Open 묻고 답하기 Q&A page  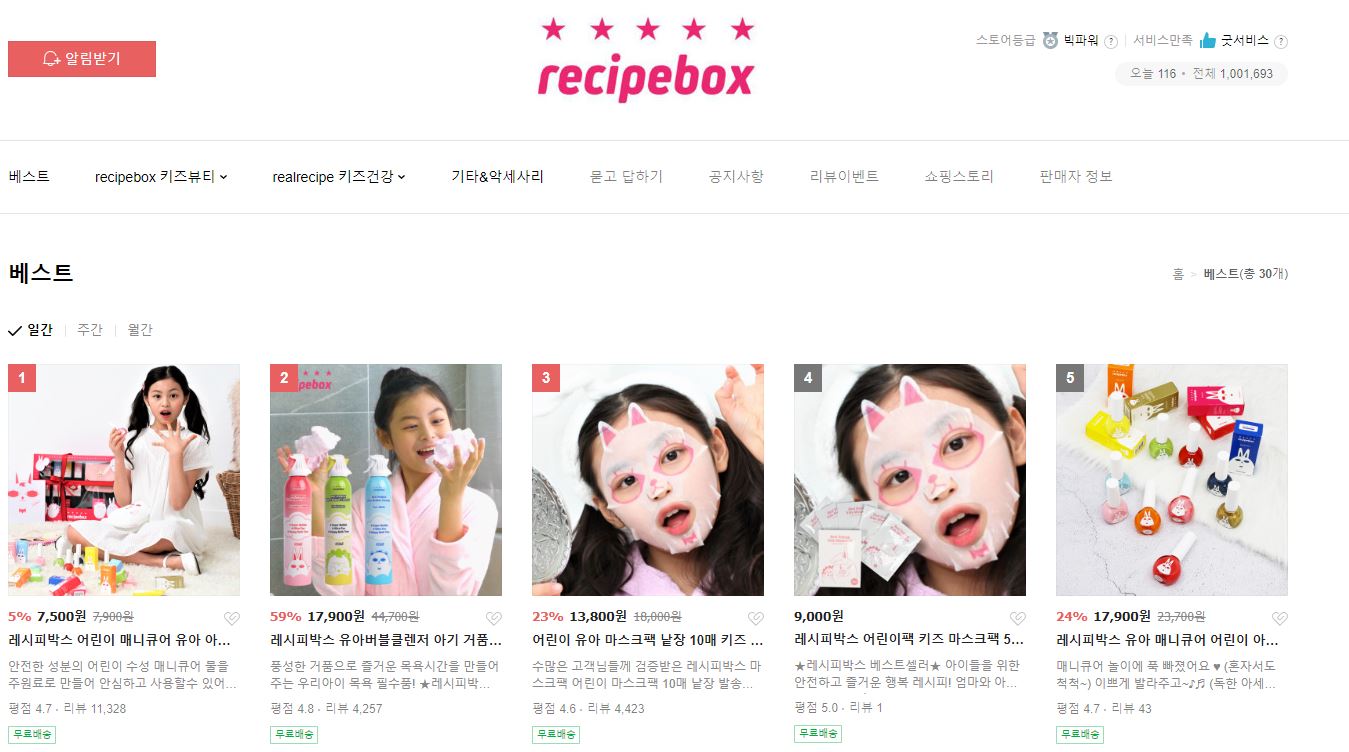click(627, 177)
